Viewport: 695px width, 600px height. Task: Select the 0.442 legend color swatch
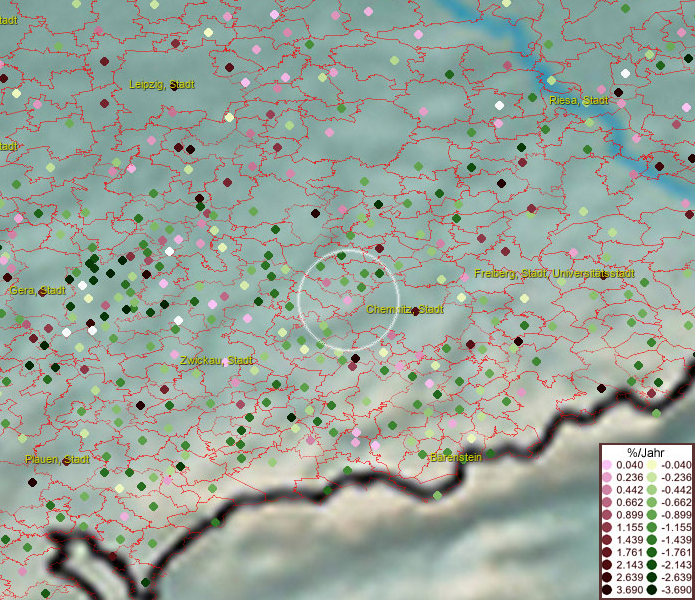click(x=607, y=490)
